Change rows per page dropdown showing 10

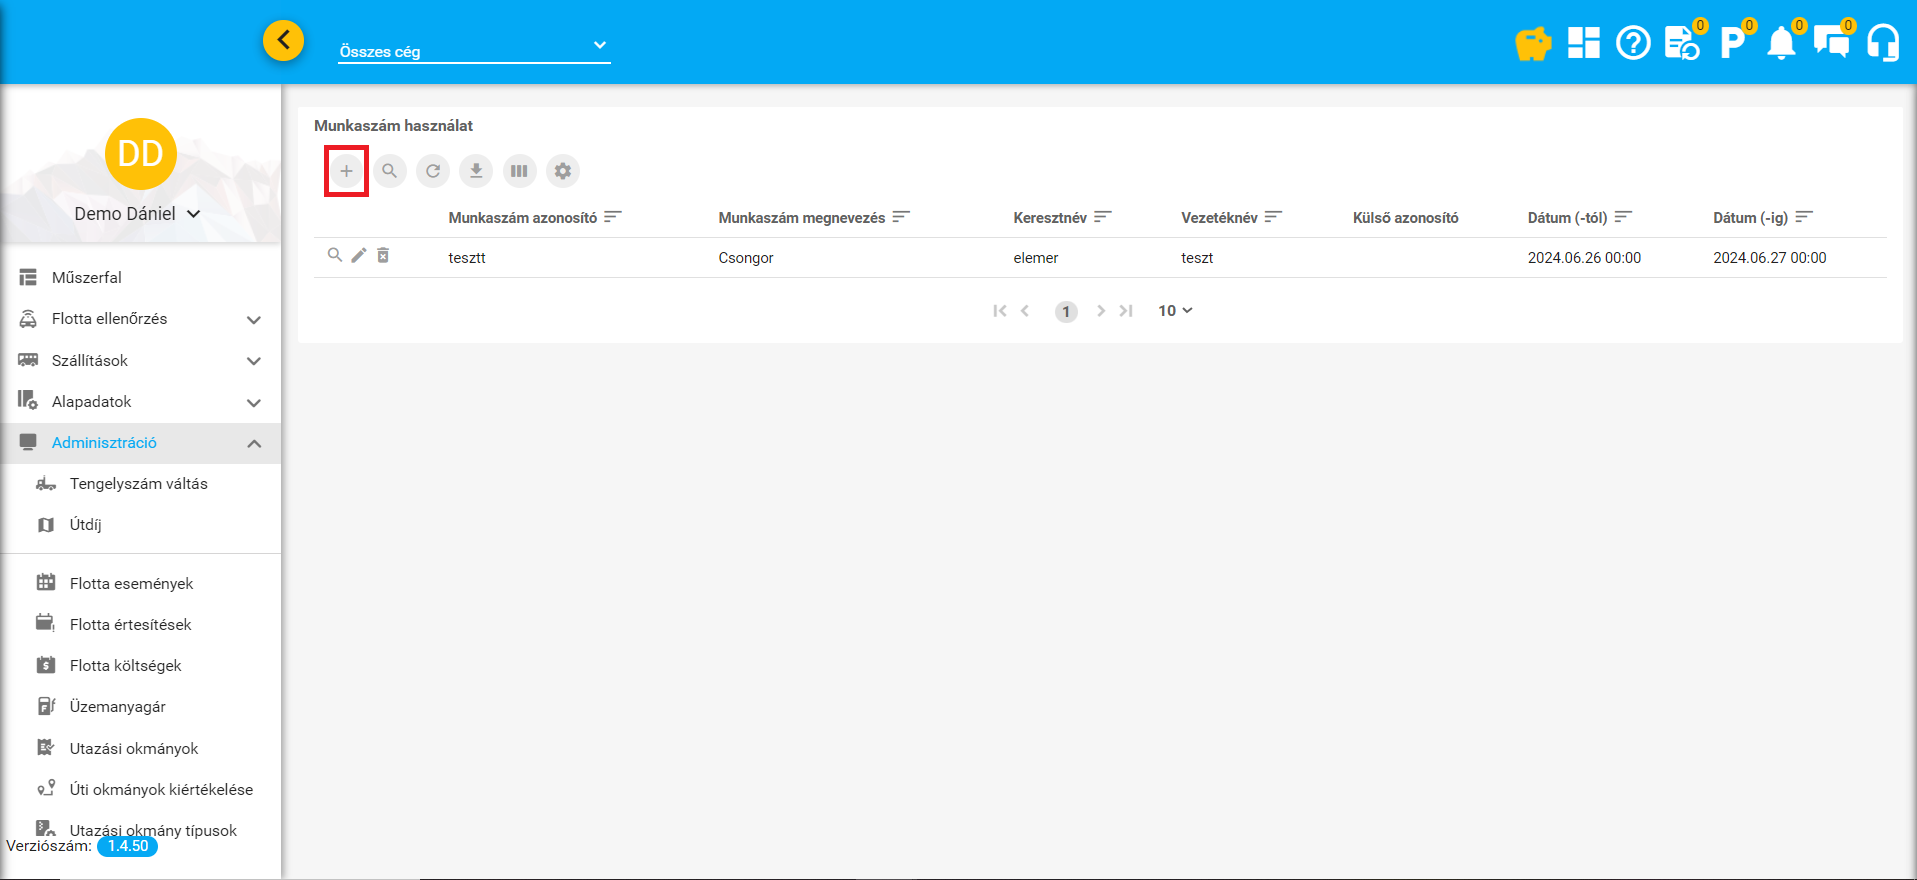pos(1175,311)
